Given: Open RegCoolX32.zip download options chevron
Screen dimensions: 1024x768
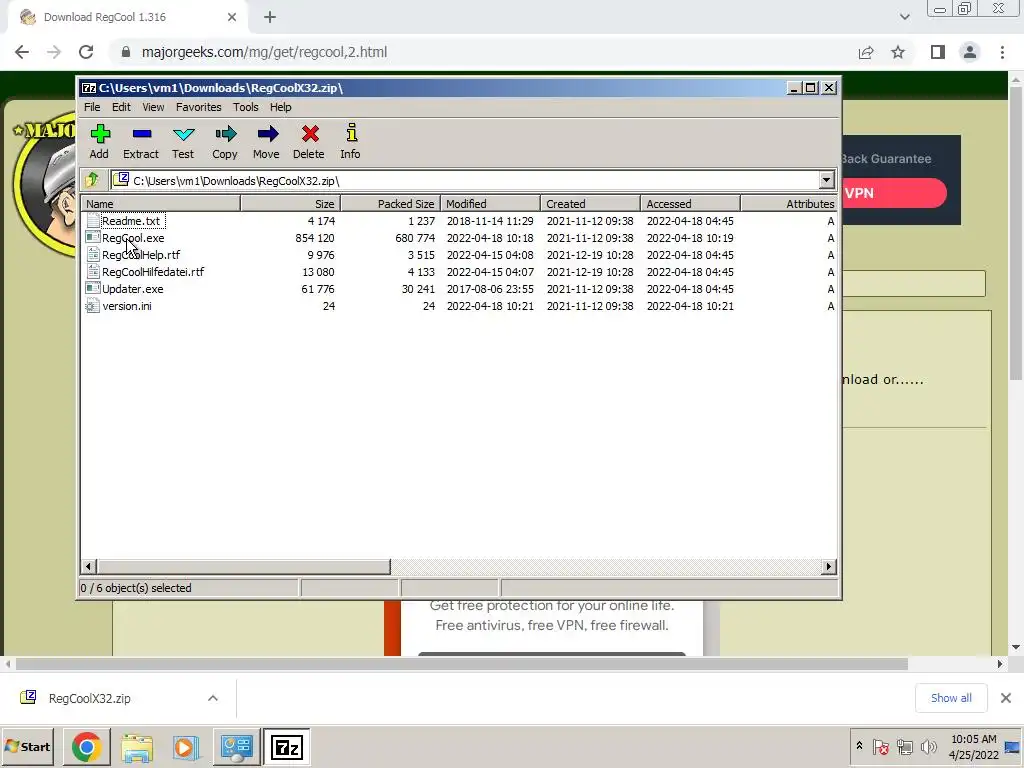Looking at the screenshot, I should click(213, 698).
